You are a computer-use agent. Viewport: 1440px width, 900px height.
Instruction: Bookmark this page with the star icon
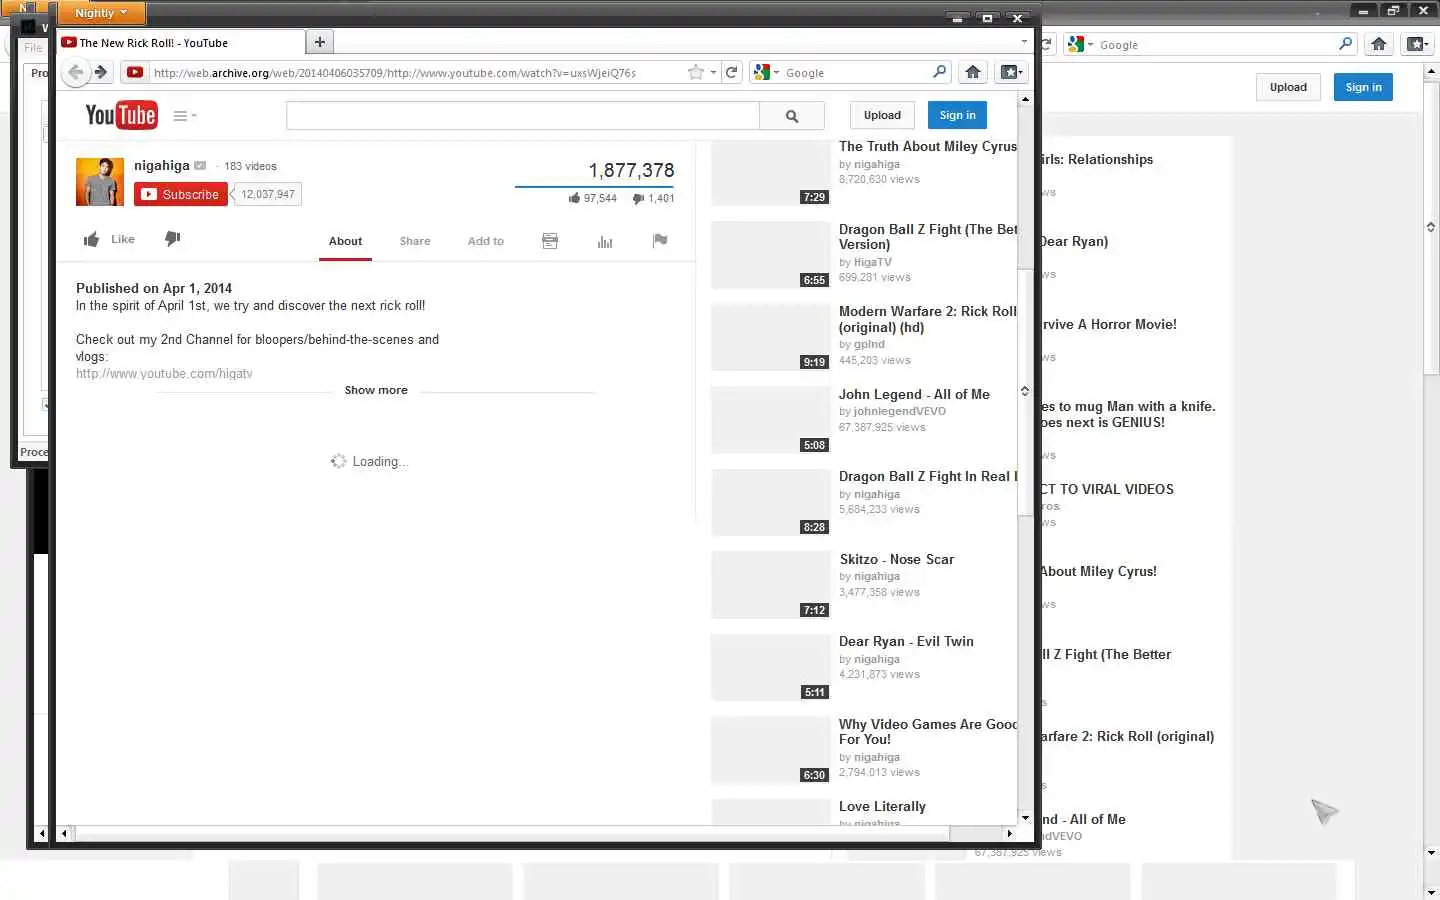tap(696, 72)
